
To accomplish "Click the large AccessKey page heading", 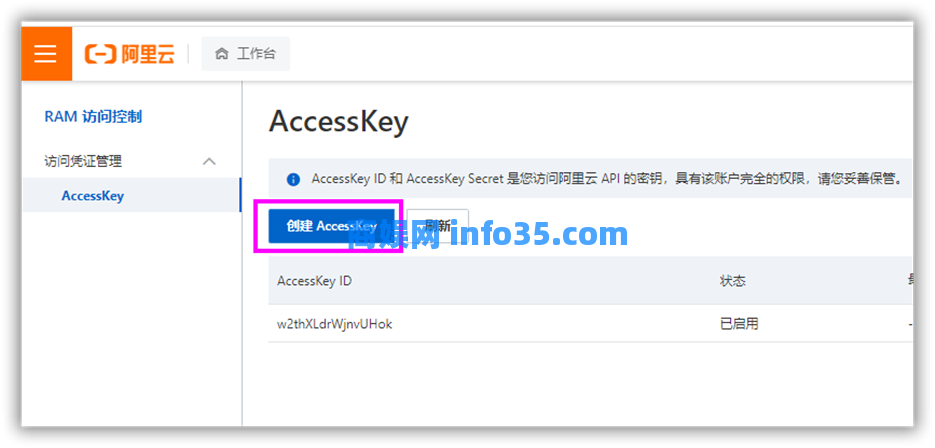I will 339,122.
